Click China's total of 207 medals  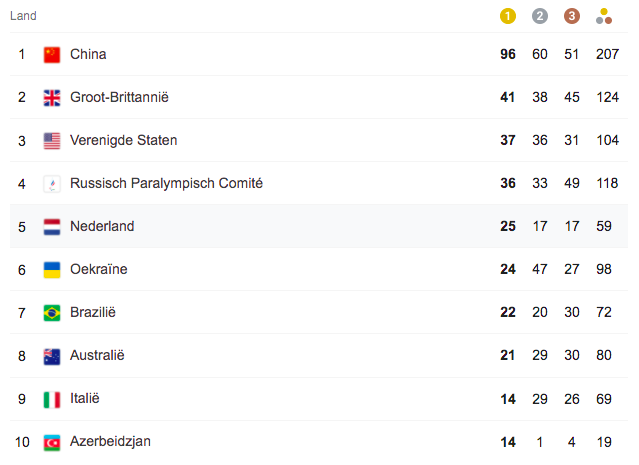607,54
